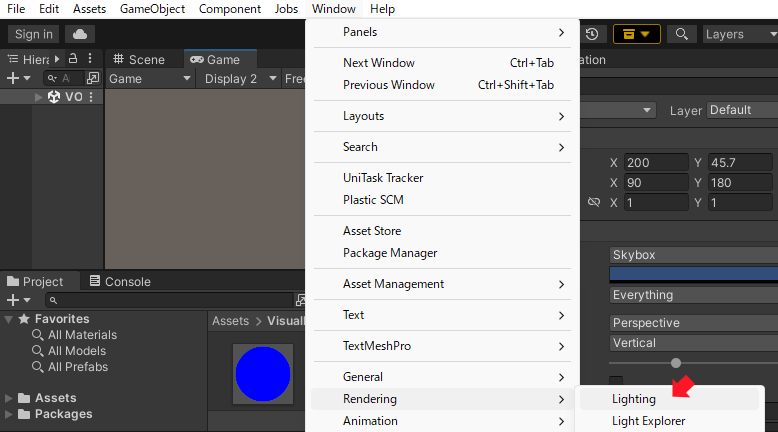Click the Assets folder icon in tree
Image resolution: width=778 pixels, height=432 pixels.
pos(24,398)
